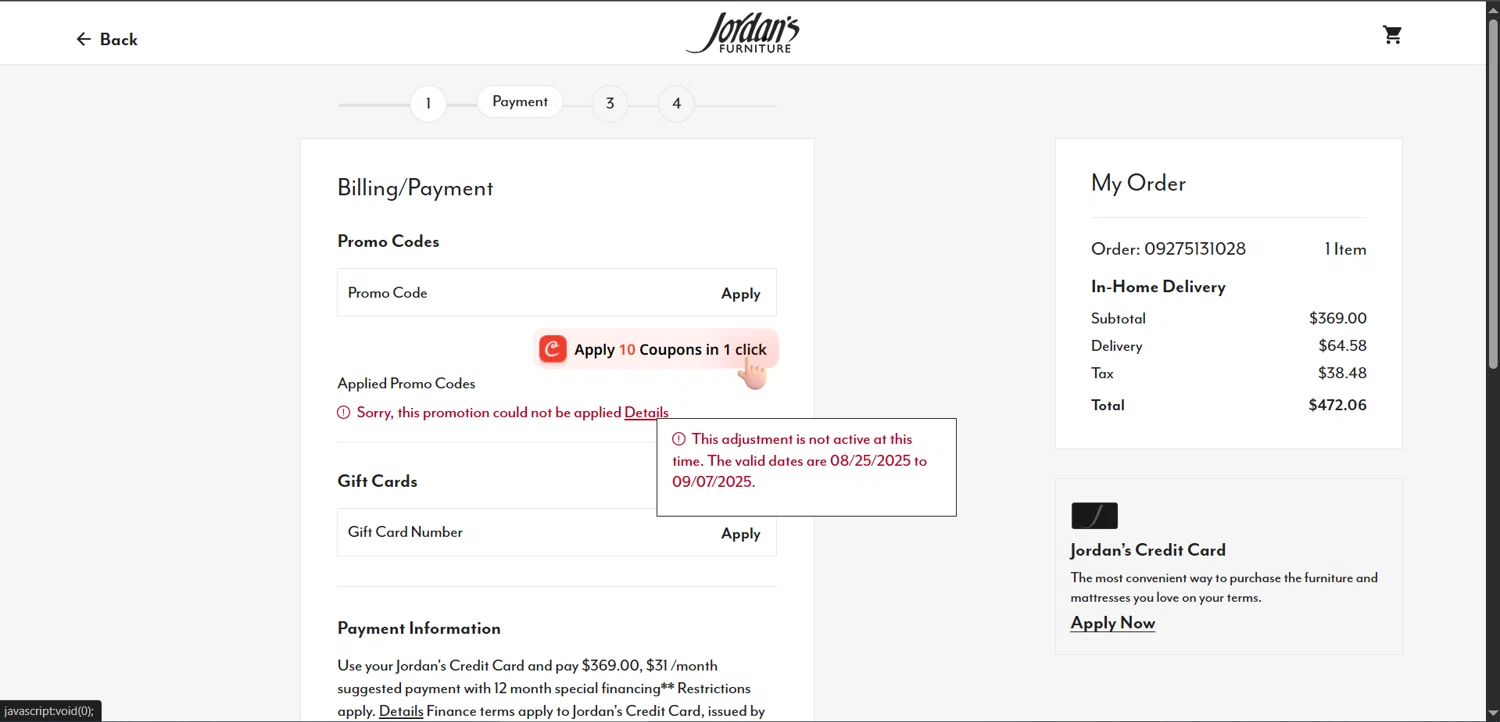Click the Delivery $64.58 value

pyautogui.click(x=1342, y=345)
